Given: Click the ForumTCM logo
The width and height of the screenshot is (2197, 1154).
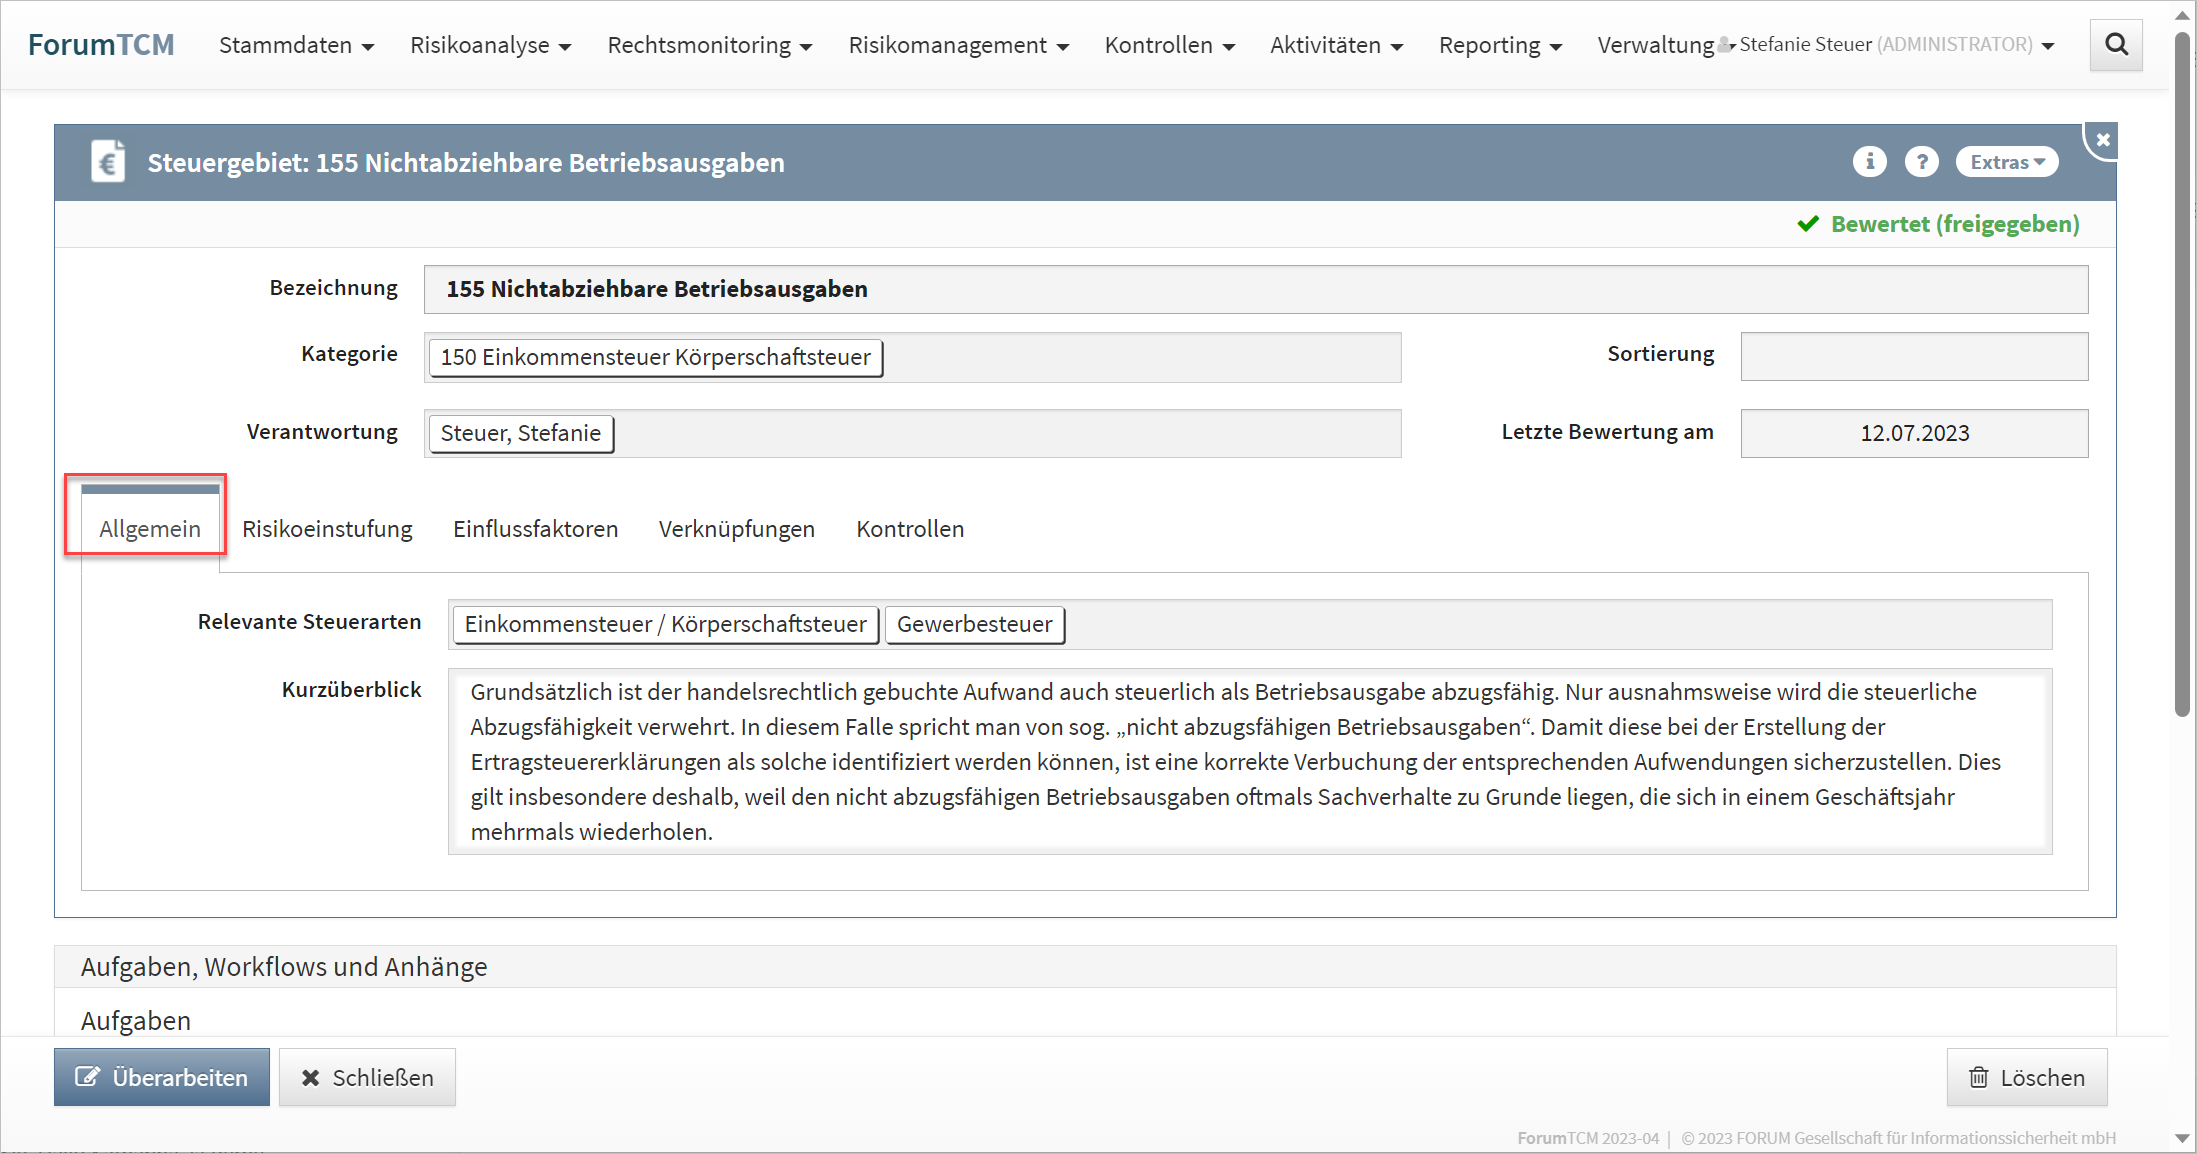Looking at the screenshot, I should pos(101,45).
